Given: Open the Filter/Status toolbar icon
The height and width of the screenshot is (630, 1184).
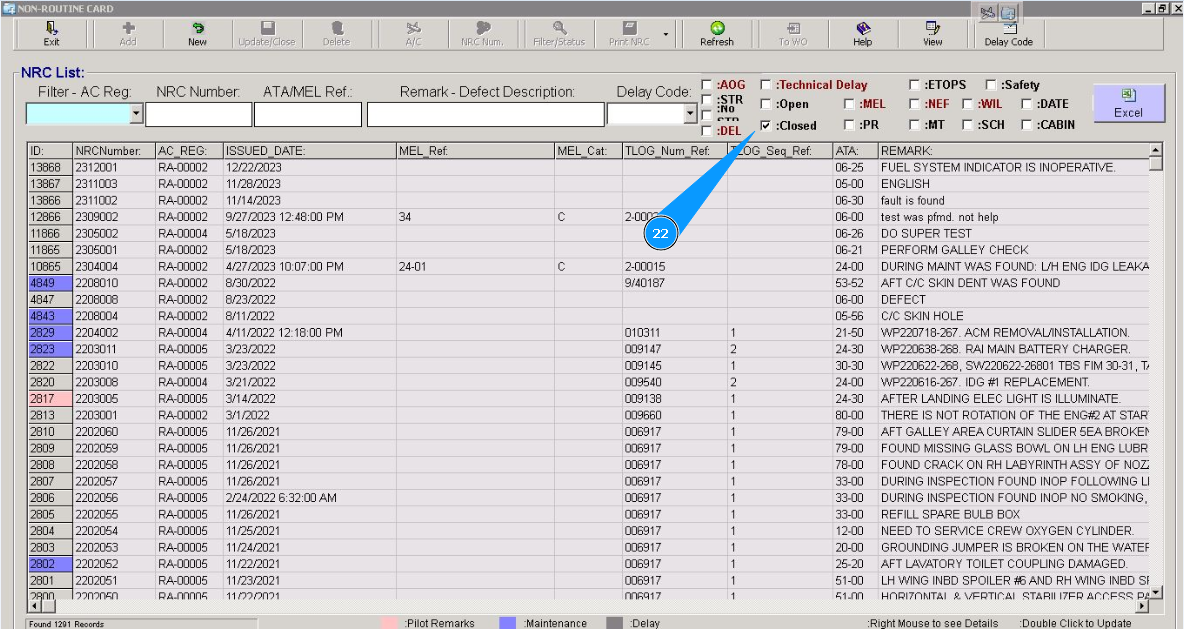Looking at the screenshot, I should pos(559,34).
